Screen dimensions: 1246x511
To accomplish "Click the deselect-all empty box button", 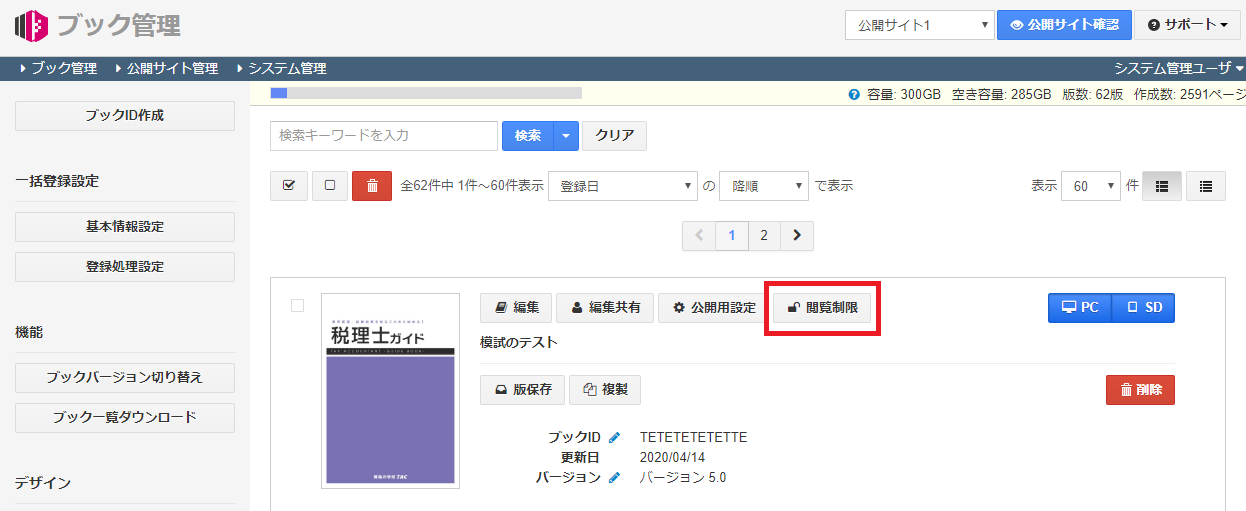I will pyautogui.click(x=330, y=186).
